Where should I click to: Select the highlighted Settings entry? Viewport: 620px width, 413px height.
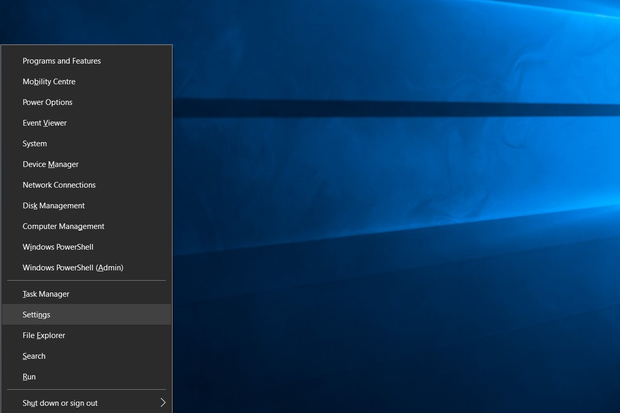point(87,314)
